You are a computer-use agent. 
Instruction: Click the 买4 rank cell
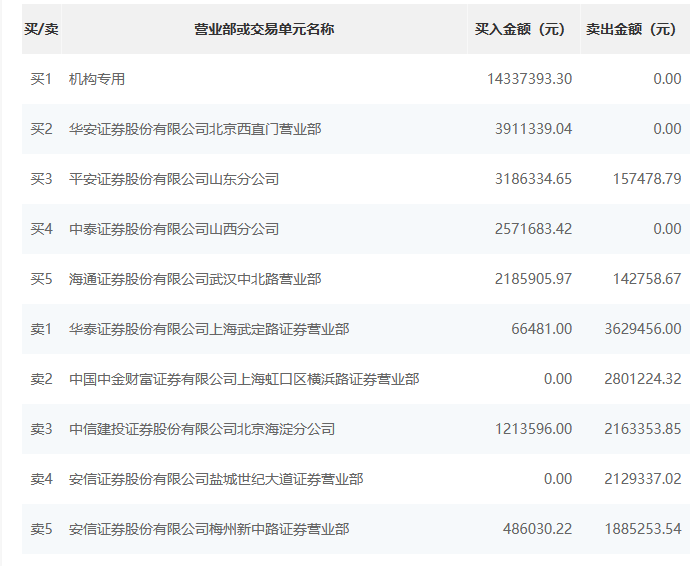pos(41,229)
